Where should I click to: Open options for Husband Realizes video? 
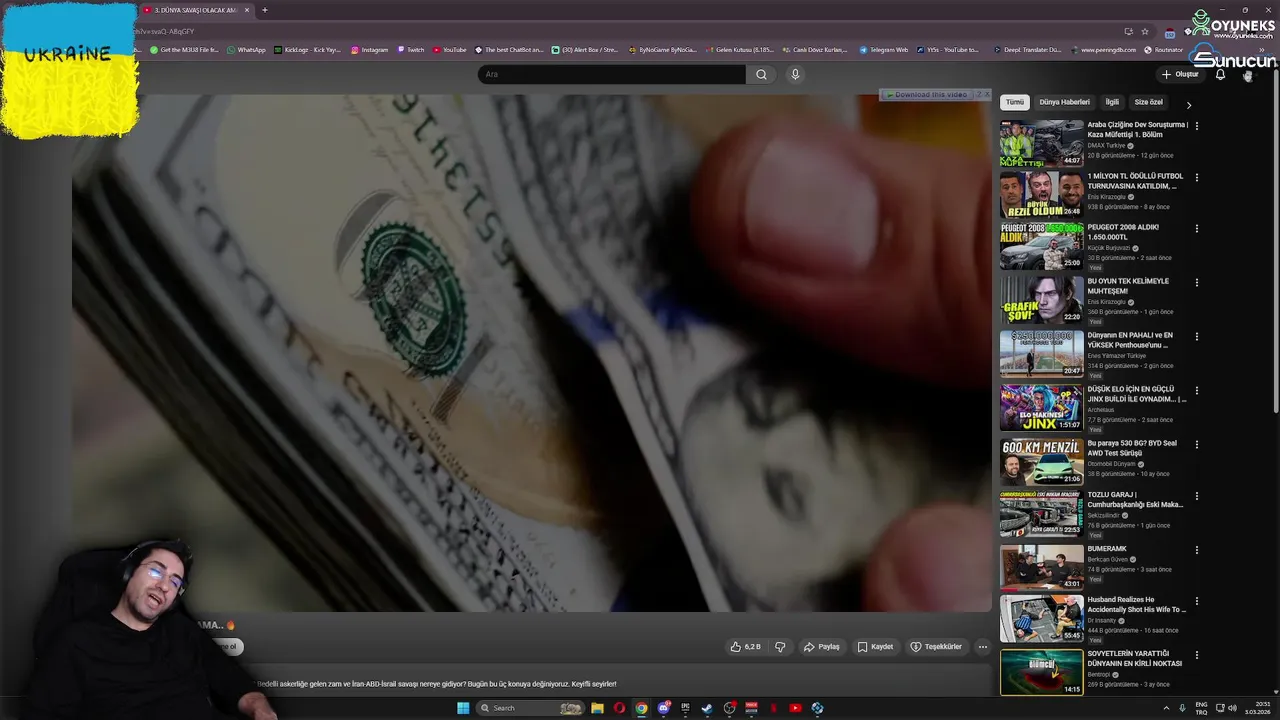coord(1196,601)
